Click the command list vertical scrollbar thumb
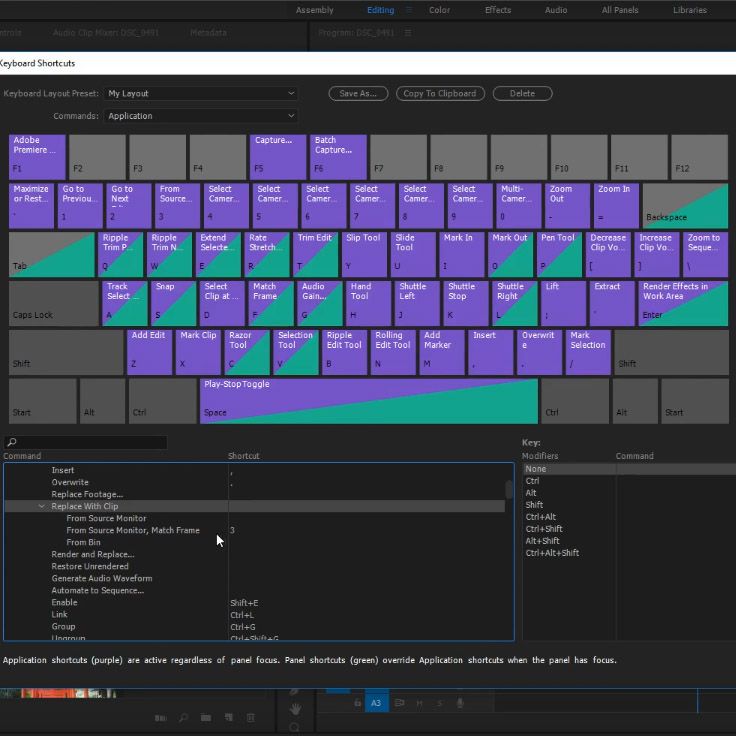The height and width of the screenshot is (736, 736). 509,489
